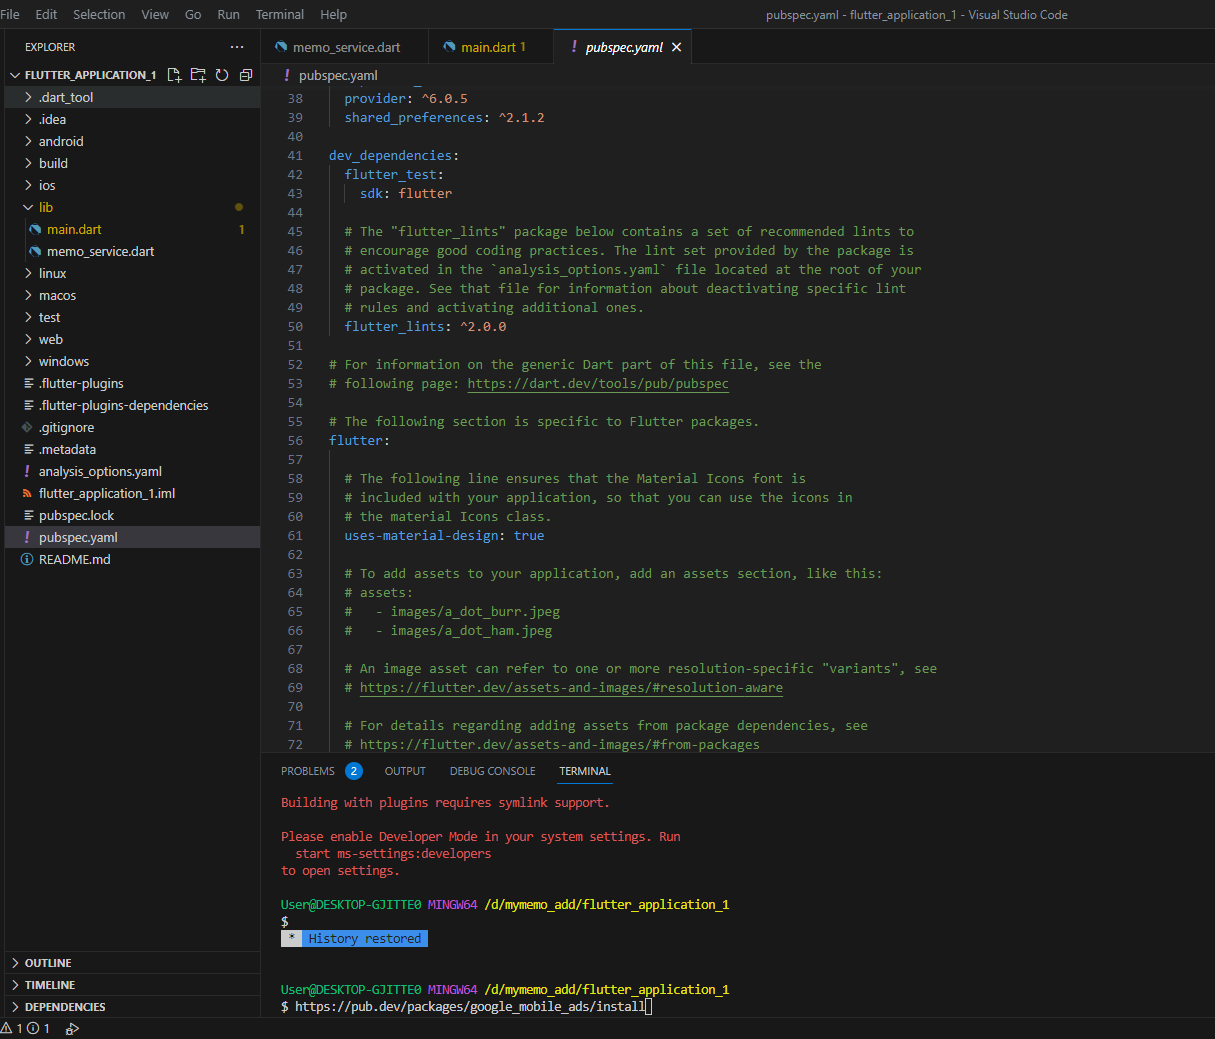The image size is (1215, 1039).
Task: Open the Selection menu
Action: click(99, 14)
